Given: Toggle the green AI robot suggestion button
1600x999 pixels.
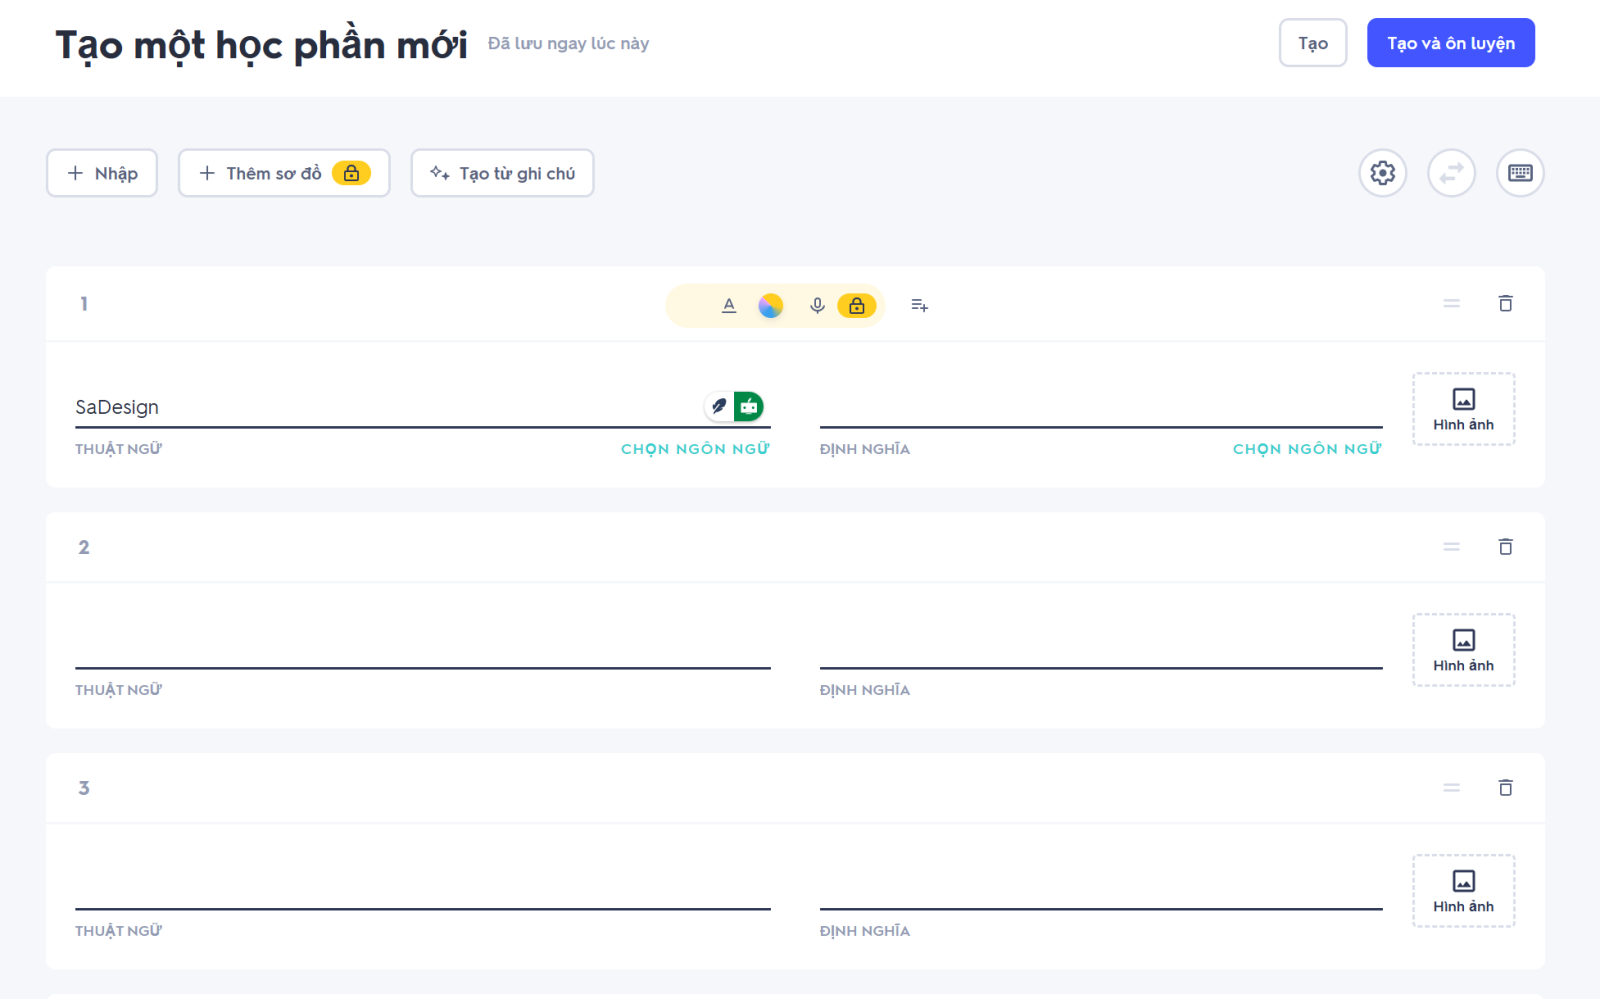Looking at the screenshot, I should pos(749,406).
